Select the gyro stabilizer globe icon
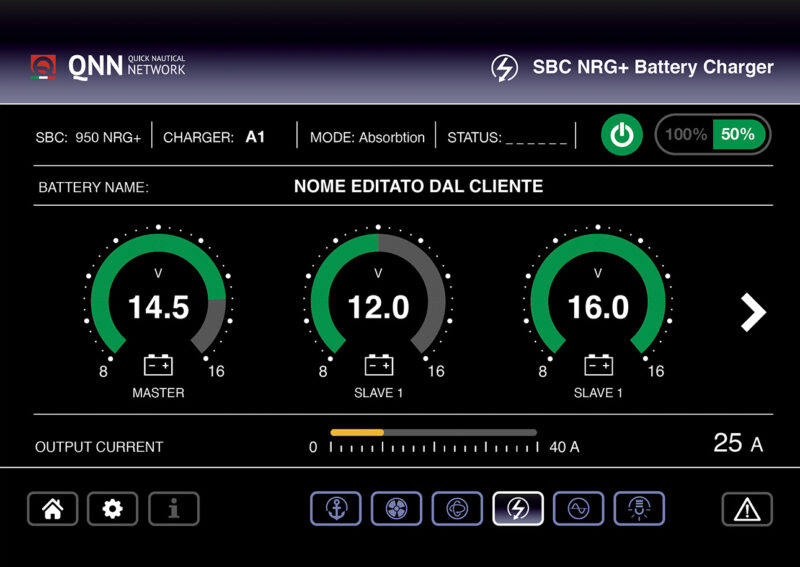 pyautogui.click(x=457, y=508)
